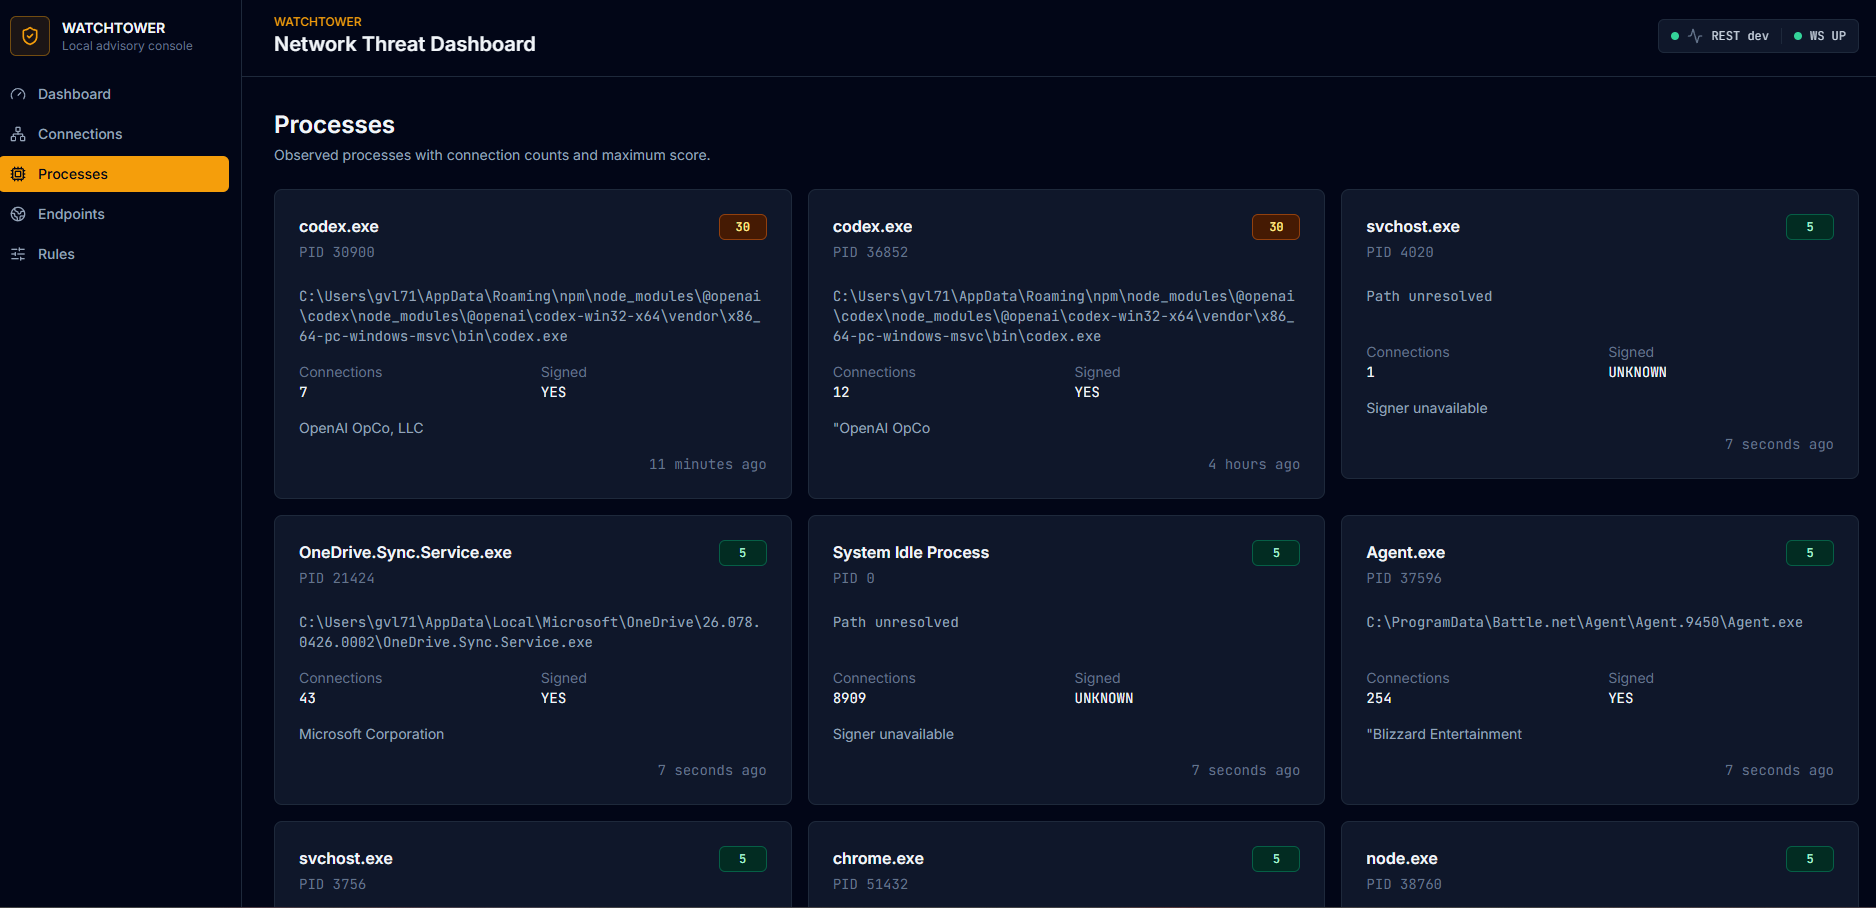Open the Connections menu item
The height and width of the screenshot is (908, 1876).
(x=114, y=134)
